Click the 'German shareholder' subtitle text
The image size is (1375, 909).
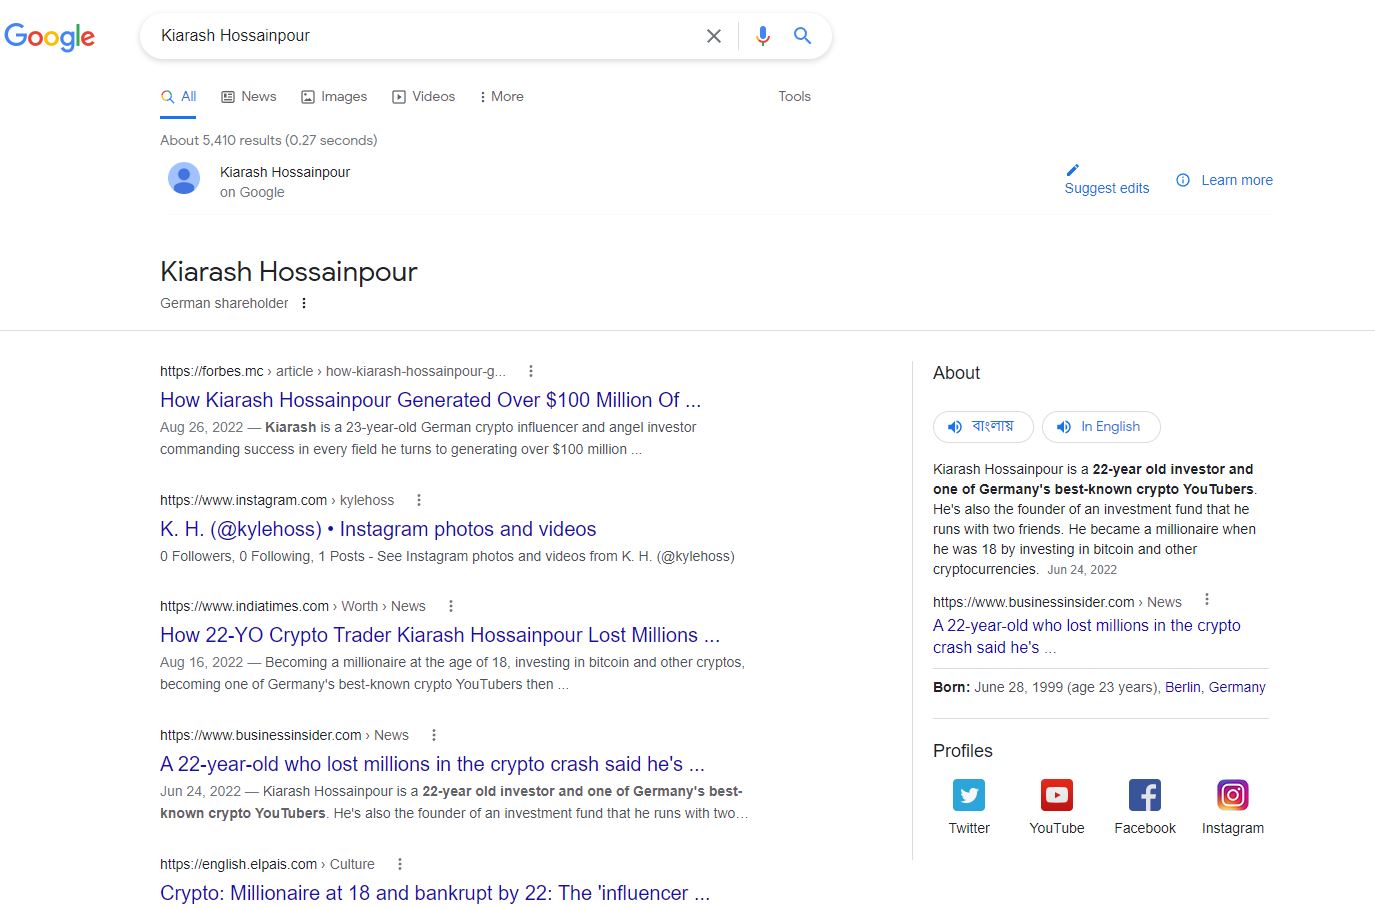(224, 303)
